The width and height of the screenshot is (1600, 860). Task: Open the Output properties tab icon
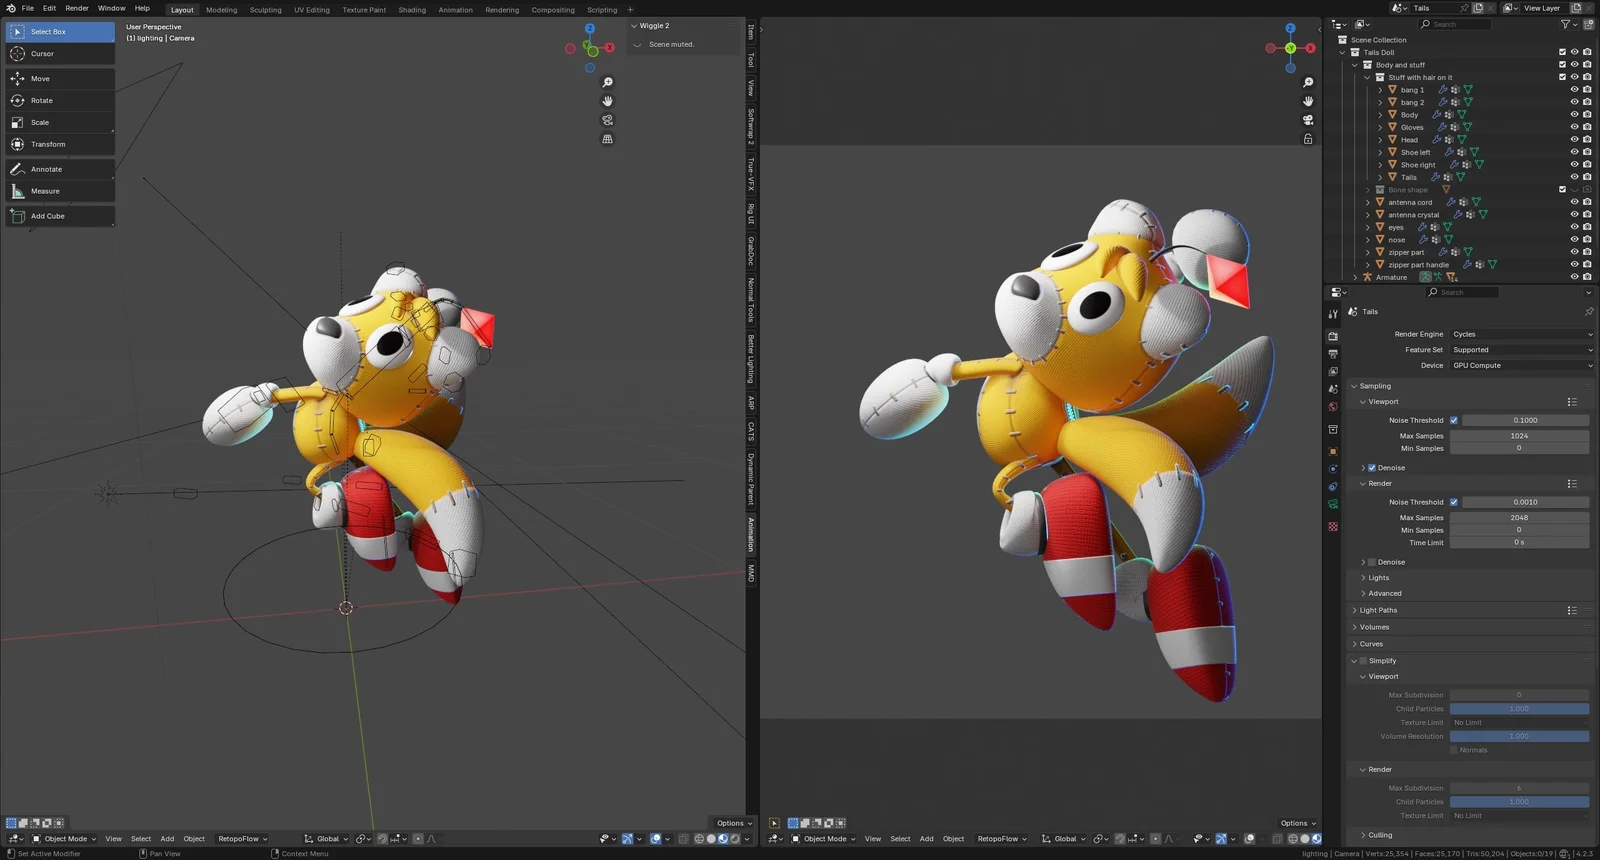pos(1333,354)
